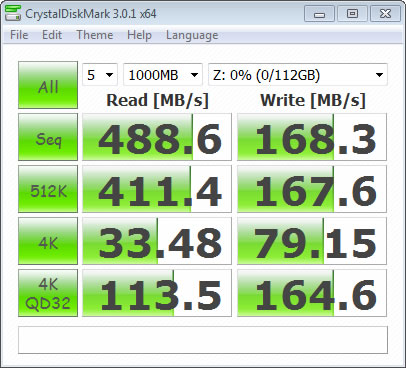Image resolution: width=406 pixels, height=368 pixels.
Task: Close the CrystalDiskMark window
Action: pyautogui.click(x=385, y=14)
